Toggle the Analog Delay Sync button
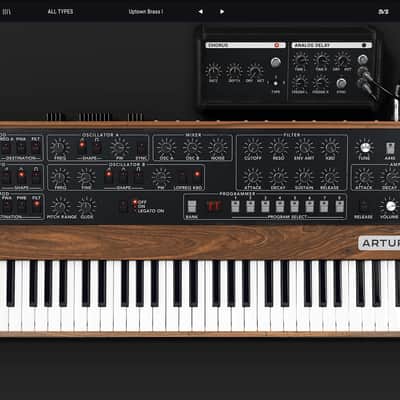Screen dimensions: 400x400 pos(341,83)
